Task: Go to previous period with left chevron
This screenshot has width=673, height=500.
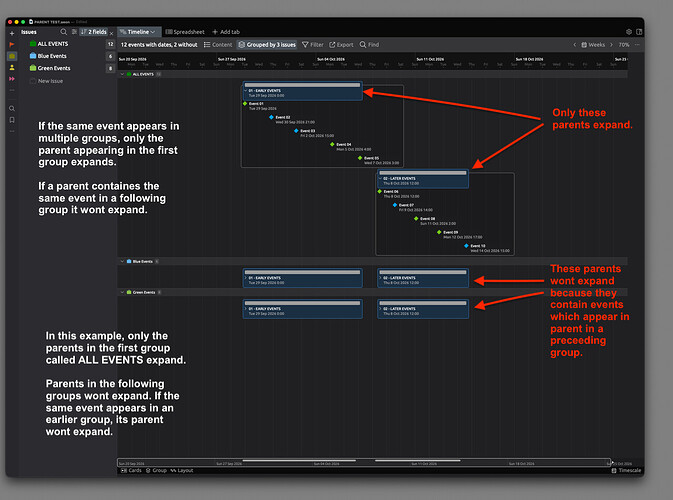Action: (575, 45)
